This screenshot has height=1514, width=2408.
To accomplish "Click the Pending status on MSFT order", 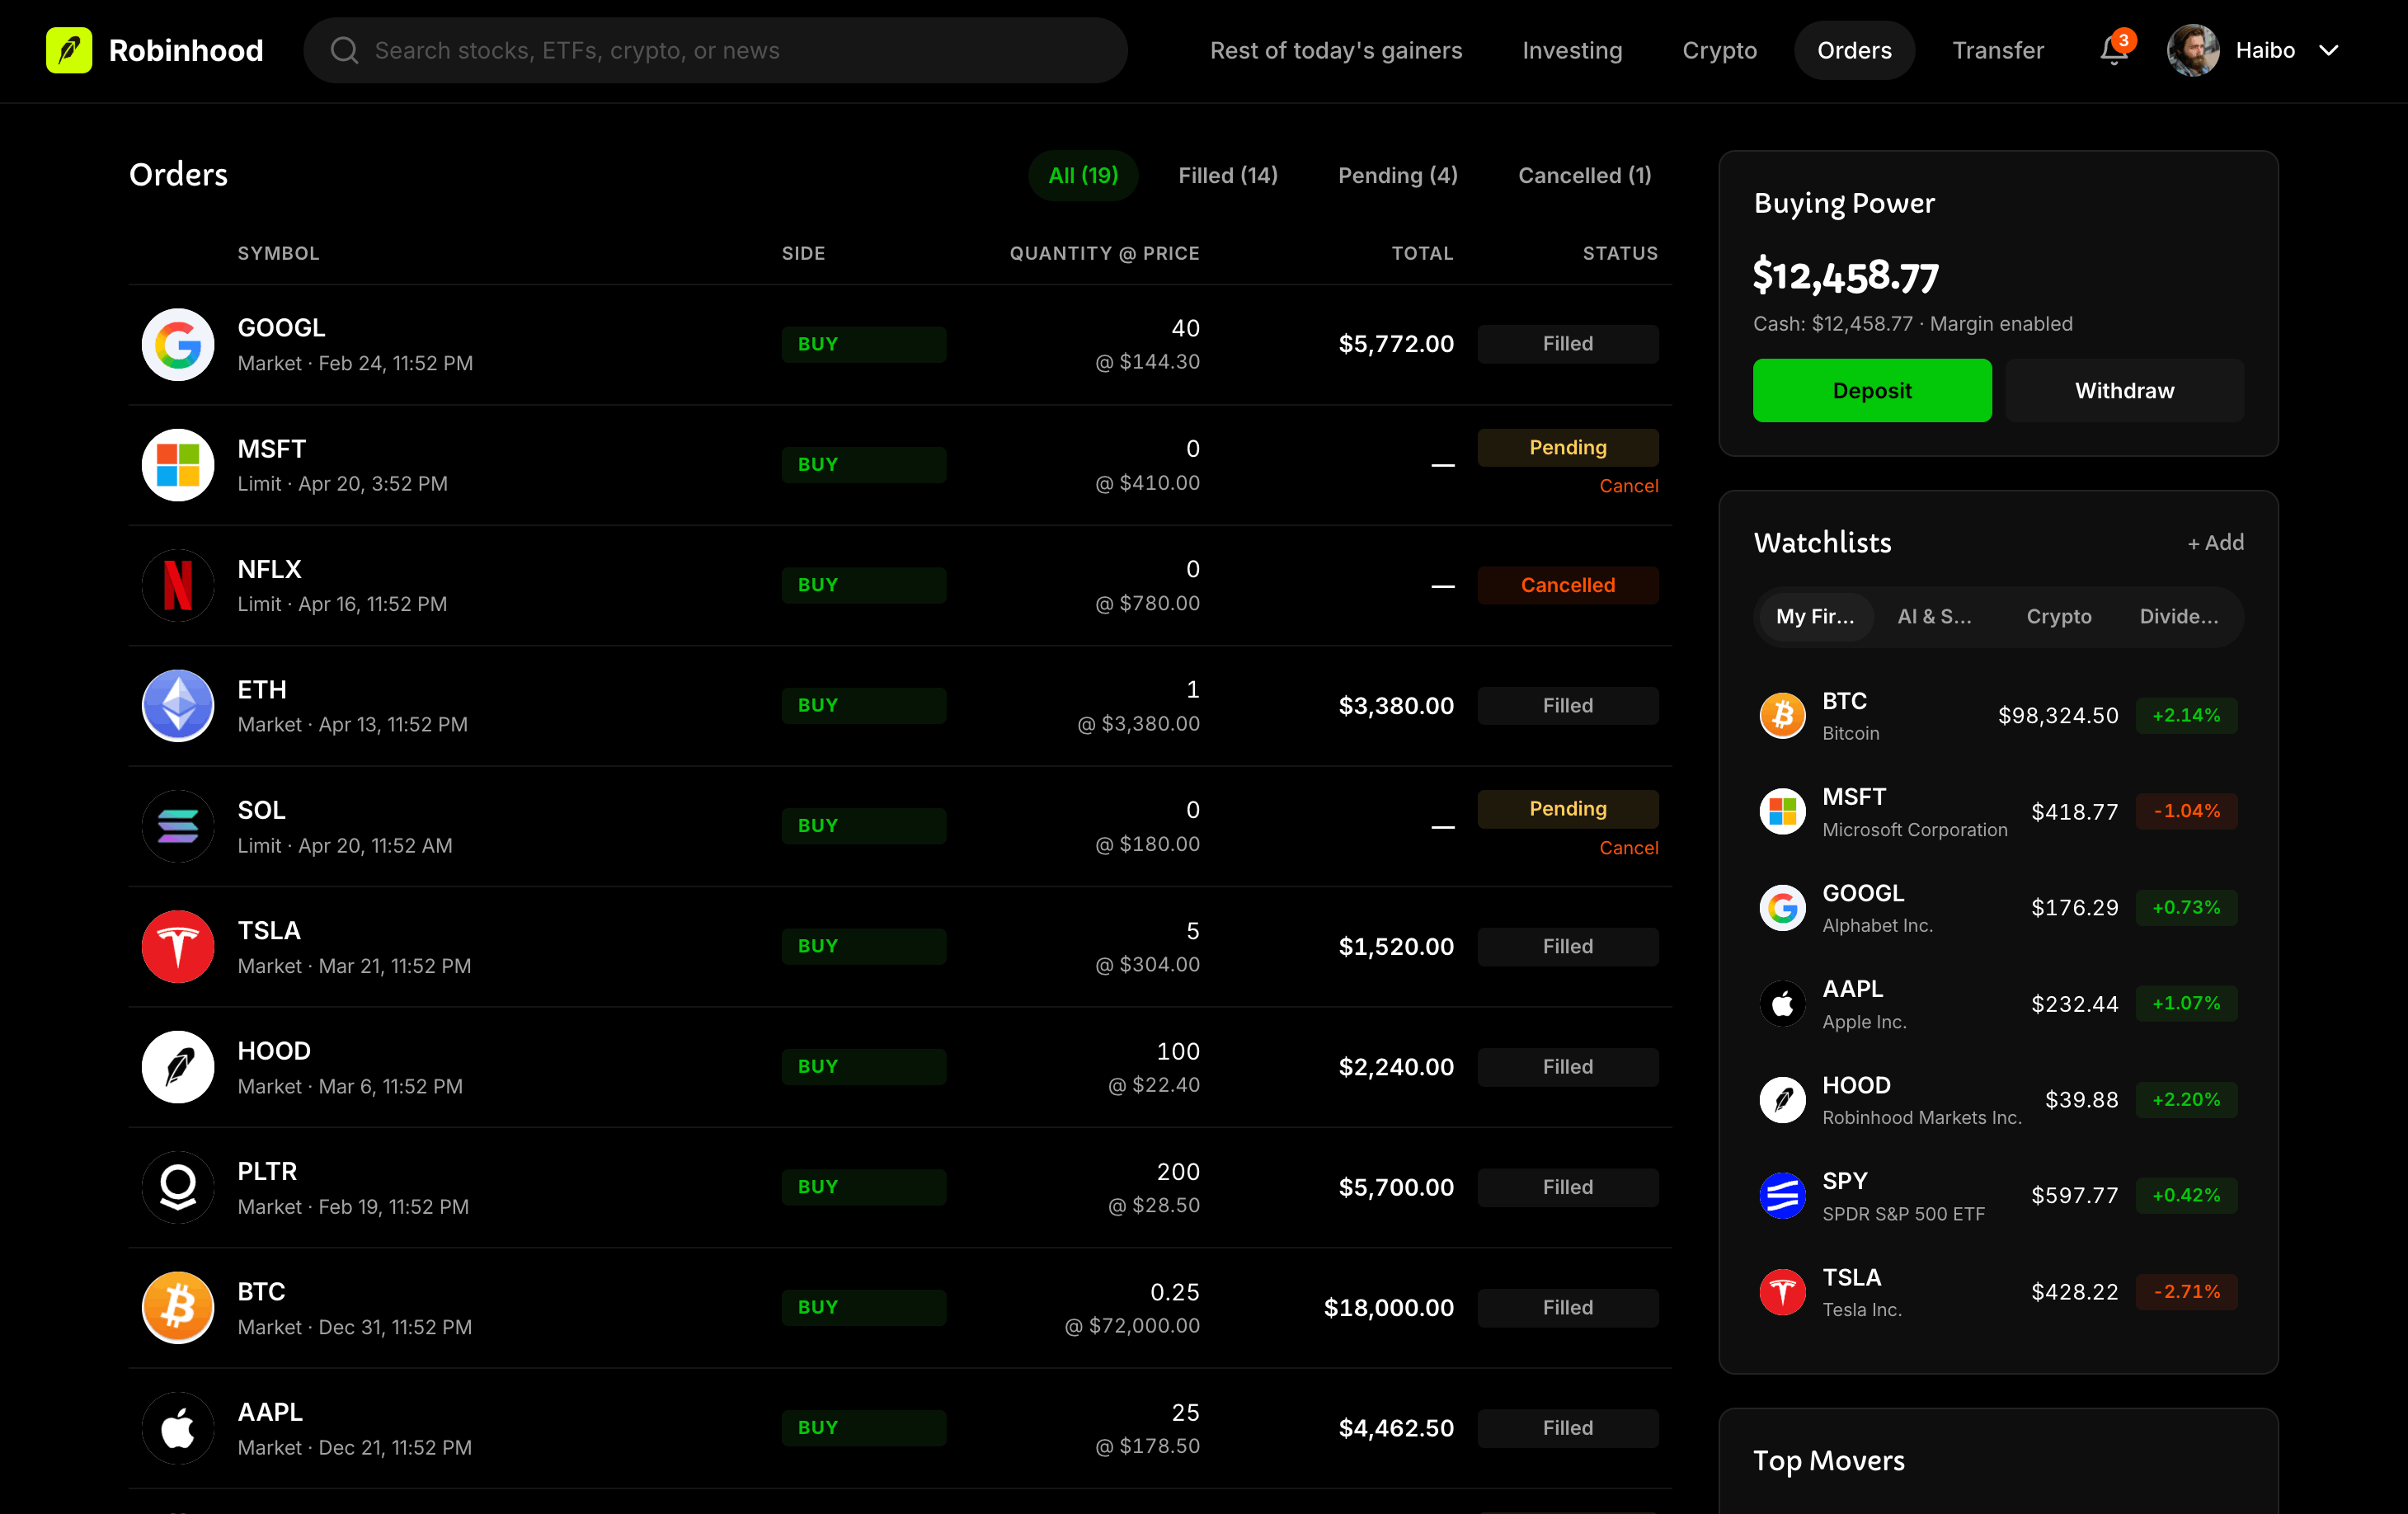I will point(1567,448).
